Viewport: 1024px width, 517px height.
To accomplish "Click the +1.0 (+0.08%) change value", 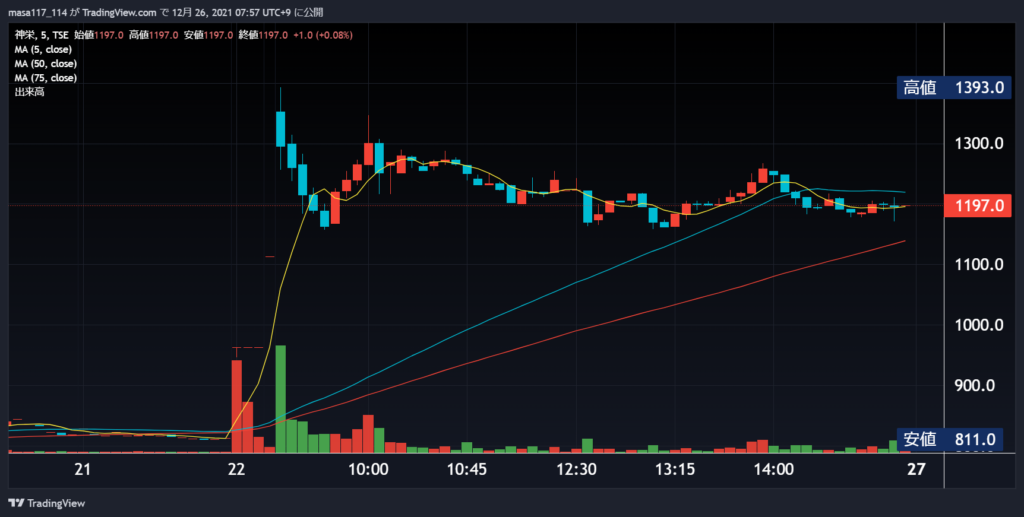I will pos(323,35).
